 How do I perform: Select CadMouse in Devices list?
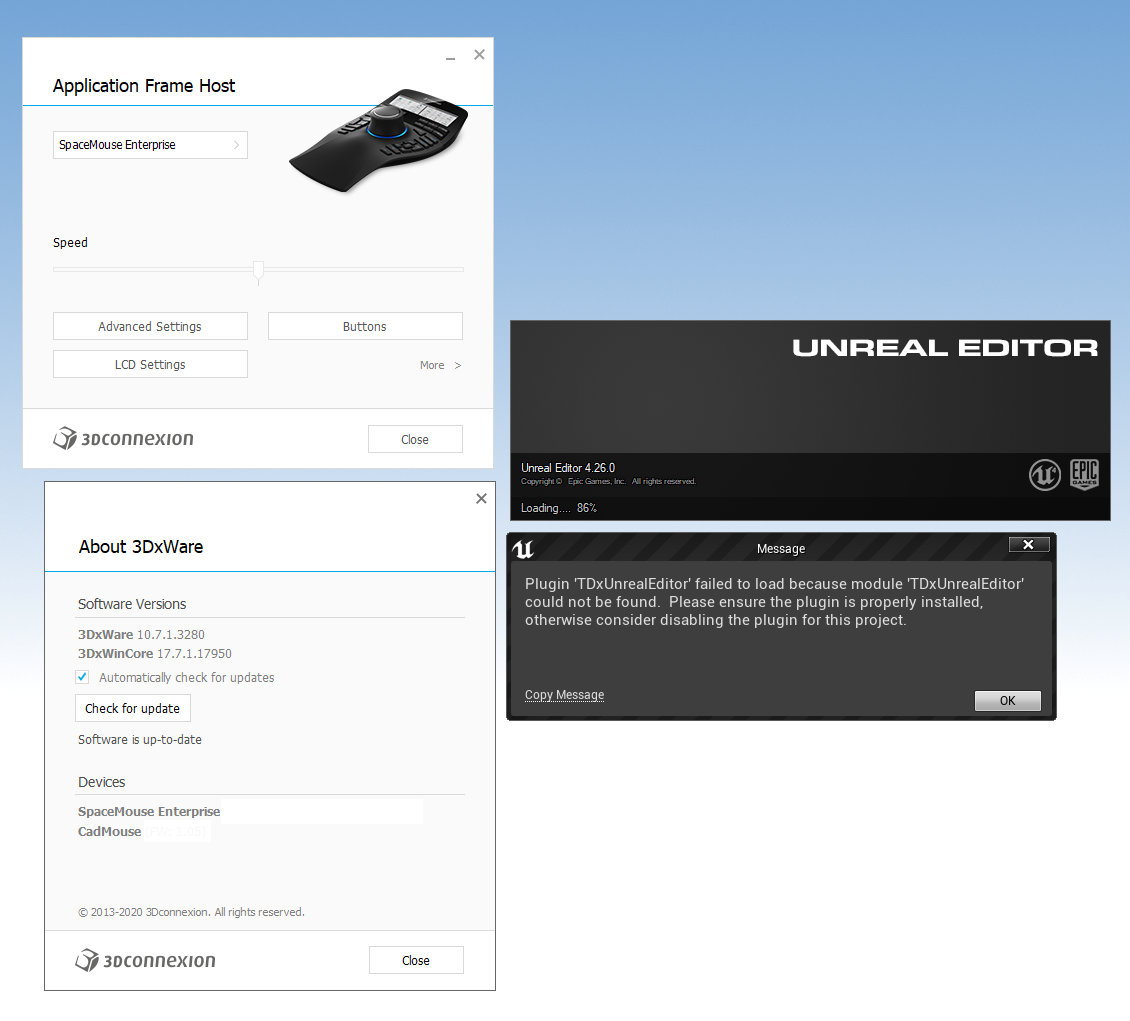(110, 831)
